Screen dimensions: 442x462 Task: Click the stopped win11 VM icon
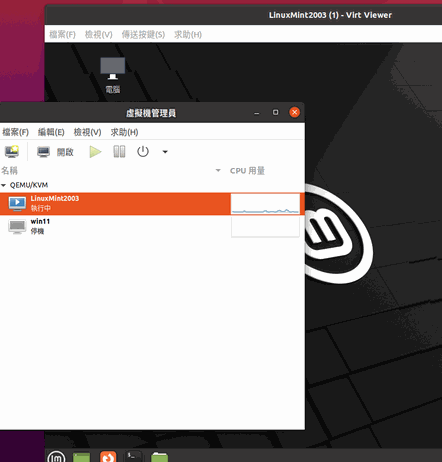tap(17, 226)
